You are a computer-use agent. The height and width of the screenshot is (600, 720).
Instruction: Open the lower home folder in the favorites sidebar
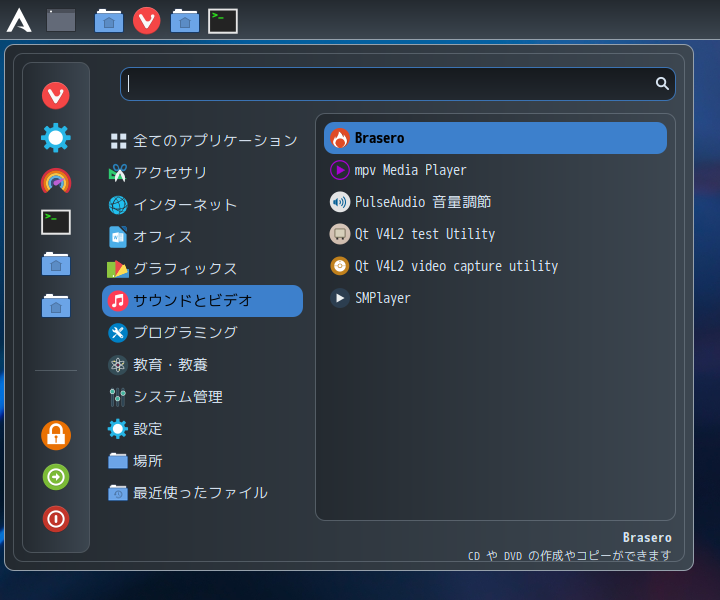coord(56,306)
